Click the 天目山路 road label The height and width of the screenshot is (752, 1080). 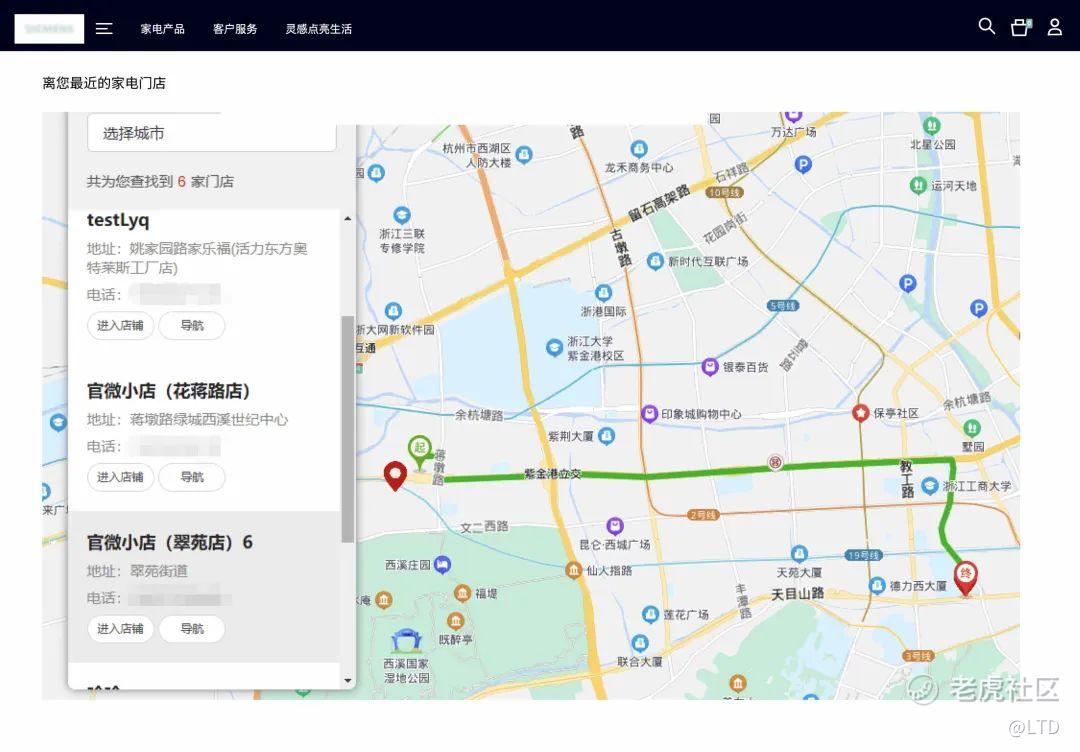click(x=798, y=593)
